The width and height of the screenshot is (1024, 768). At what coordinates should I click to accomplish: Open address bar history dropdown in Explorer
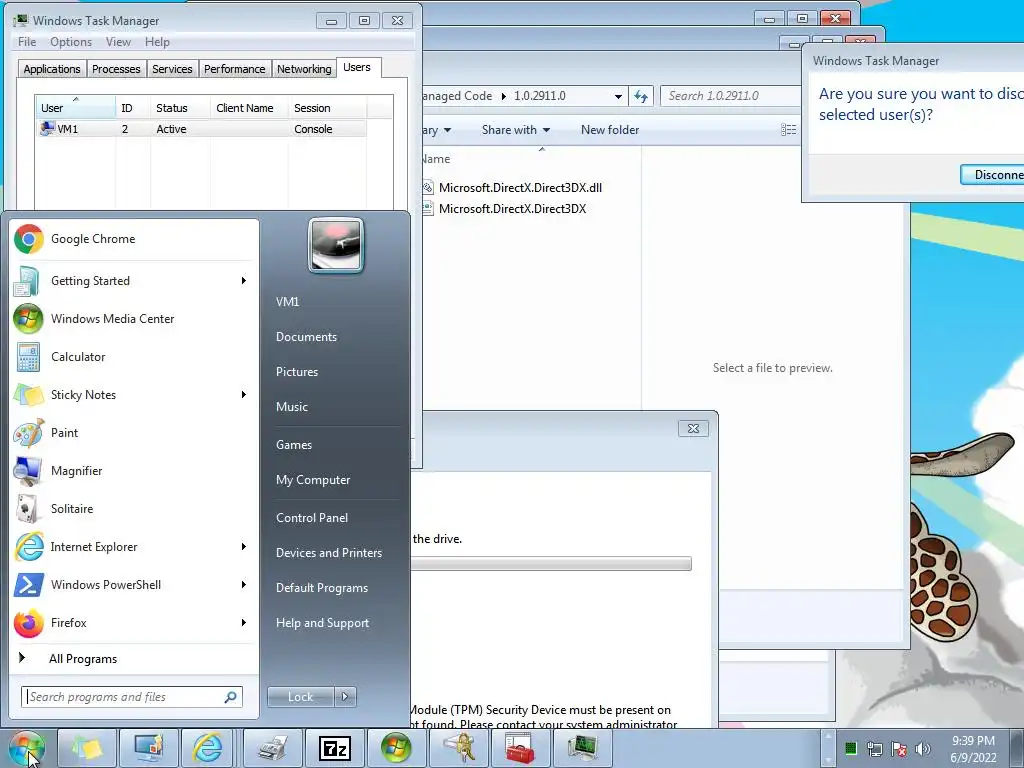(618, 97)
